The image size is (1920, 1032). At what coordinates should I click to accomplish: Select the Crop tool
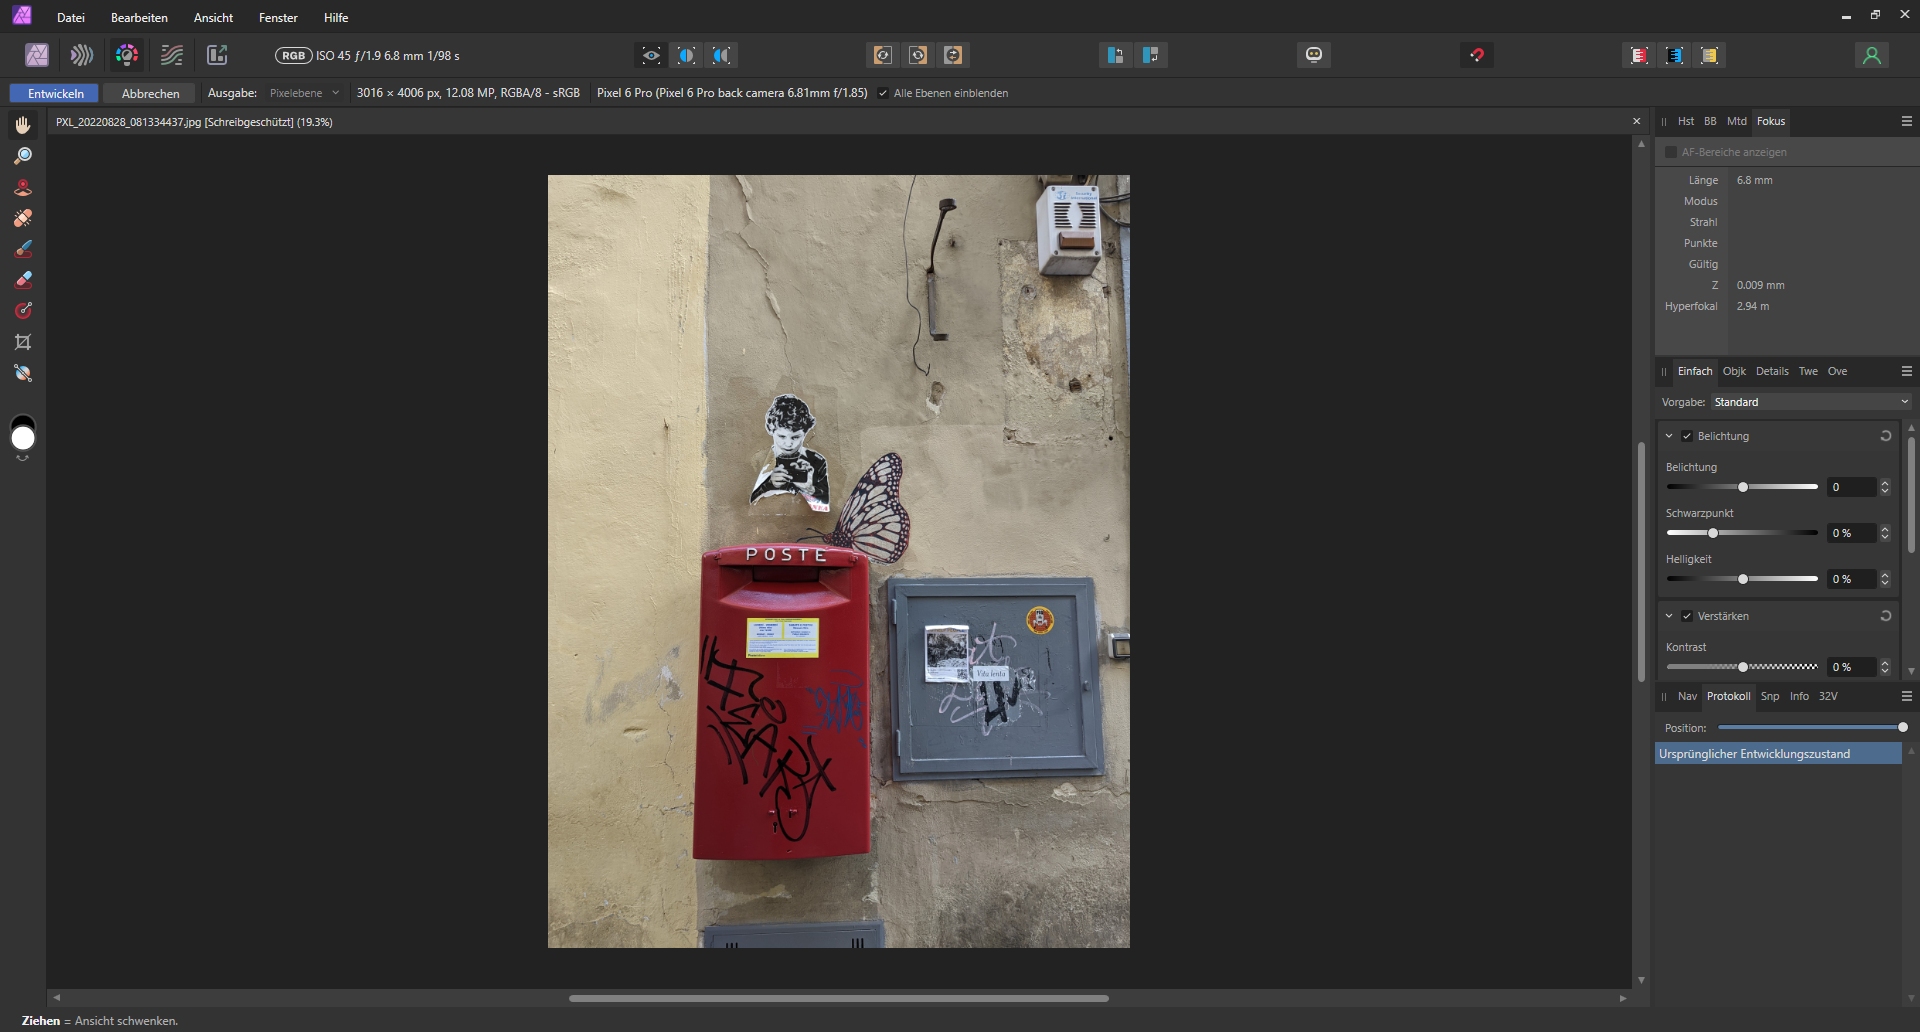[x=23, y=342]
